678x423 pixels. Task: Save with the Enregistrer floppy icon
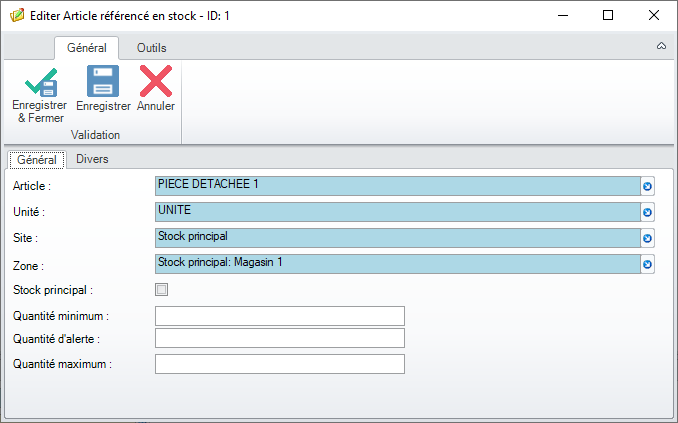click(103, 81)
